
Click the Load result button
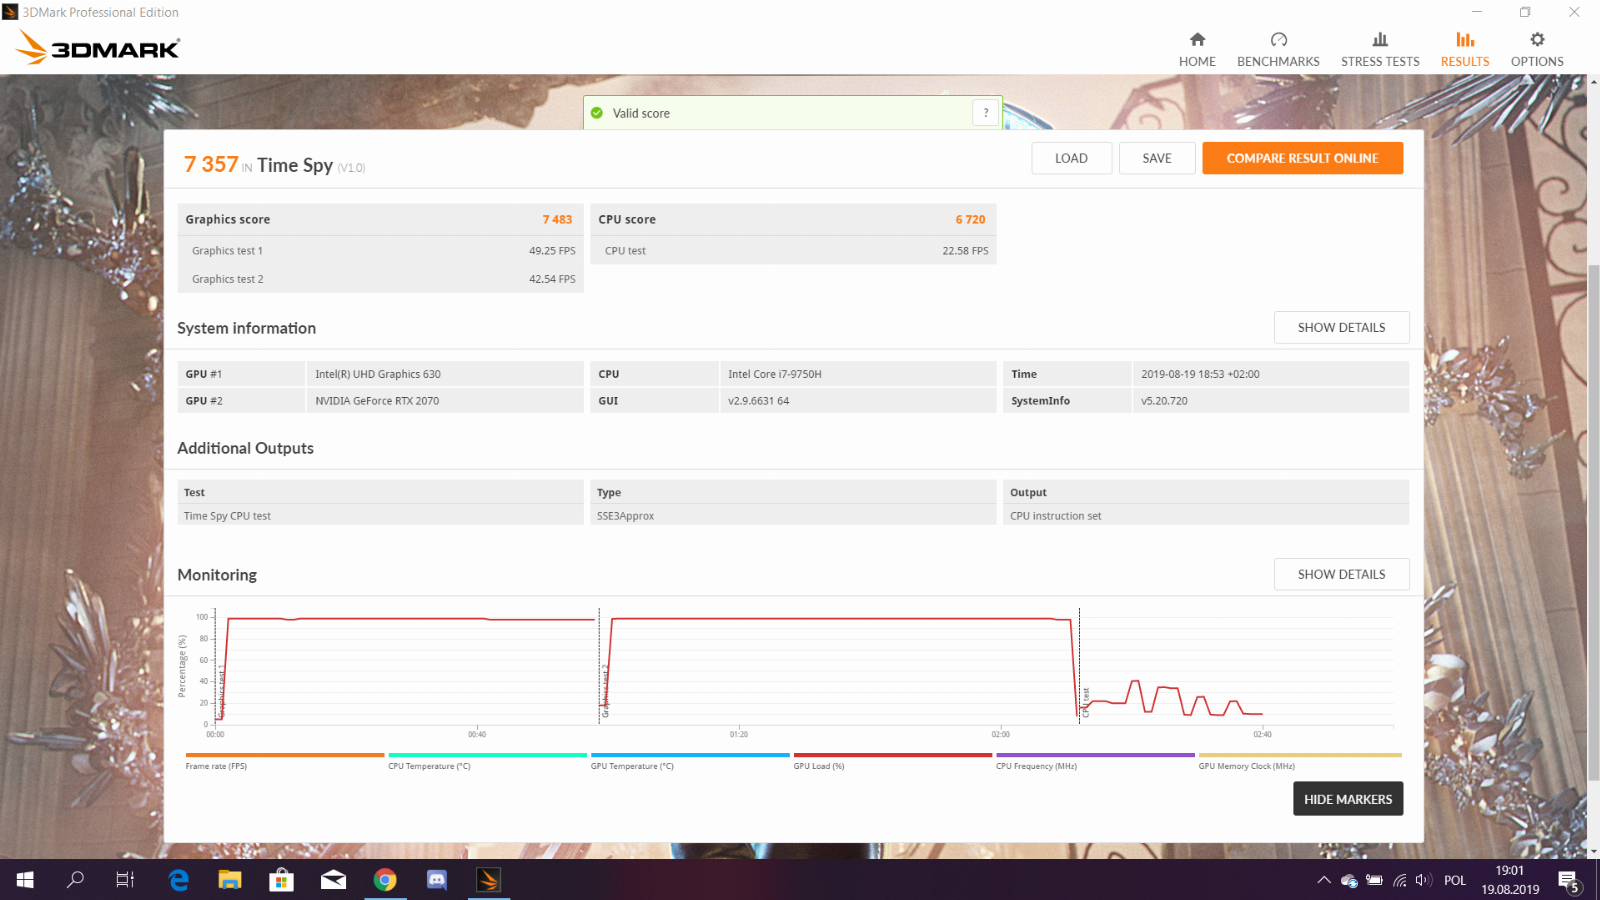click(x=1071, y=158)
